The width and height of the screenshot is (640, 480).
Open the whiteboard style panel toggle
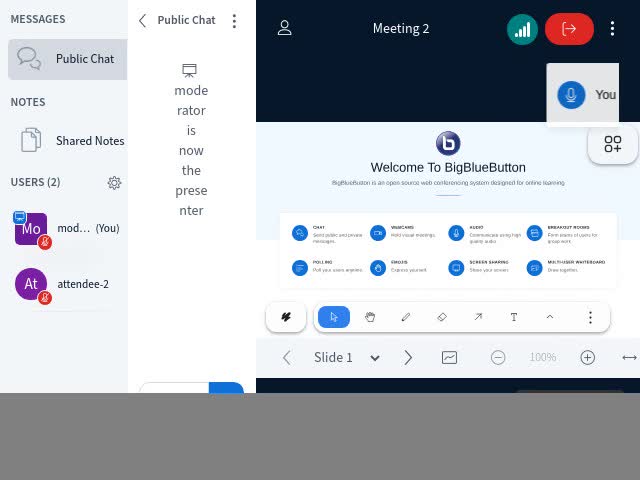pyautogui.click(x=286, y=317)
